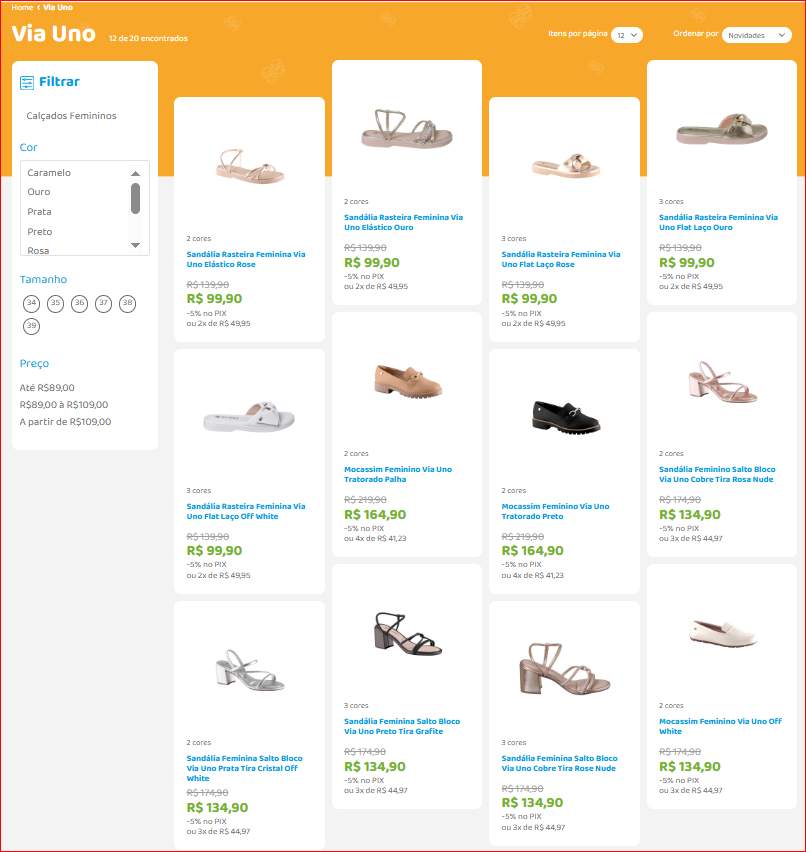Select size 34 circle
806x852 pixels.
(32, 303)
